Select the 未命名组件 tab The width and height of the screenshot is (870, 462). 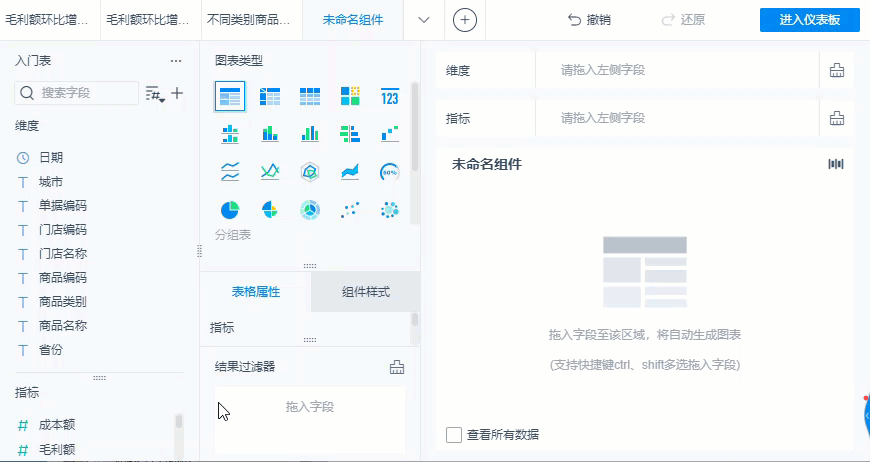coord(353,21)
